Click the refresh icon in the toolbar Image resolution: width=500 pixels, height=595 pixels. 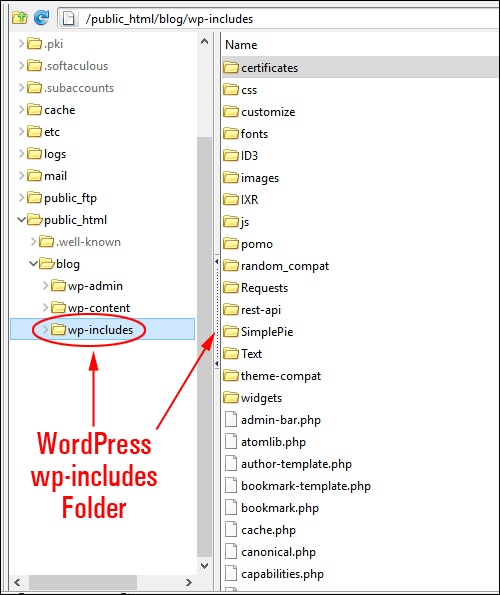click(x=41, y=17)
